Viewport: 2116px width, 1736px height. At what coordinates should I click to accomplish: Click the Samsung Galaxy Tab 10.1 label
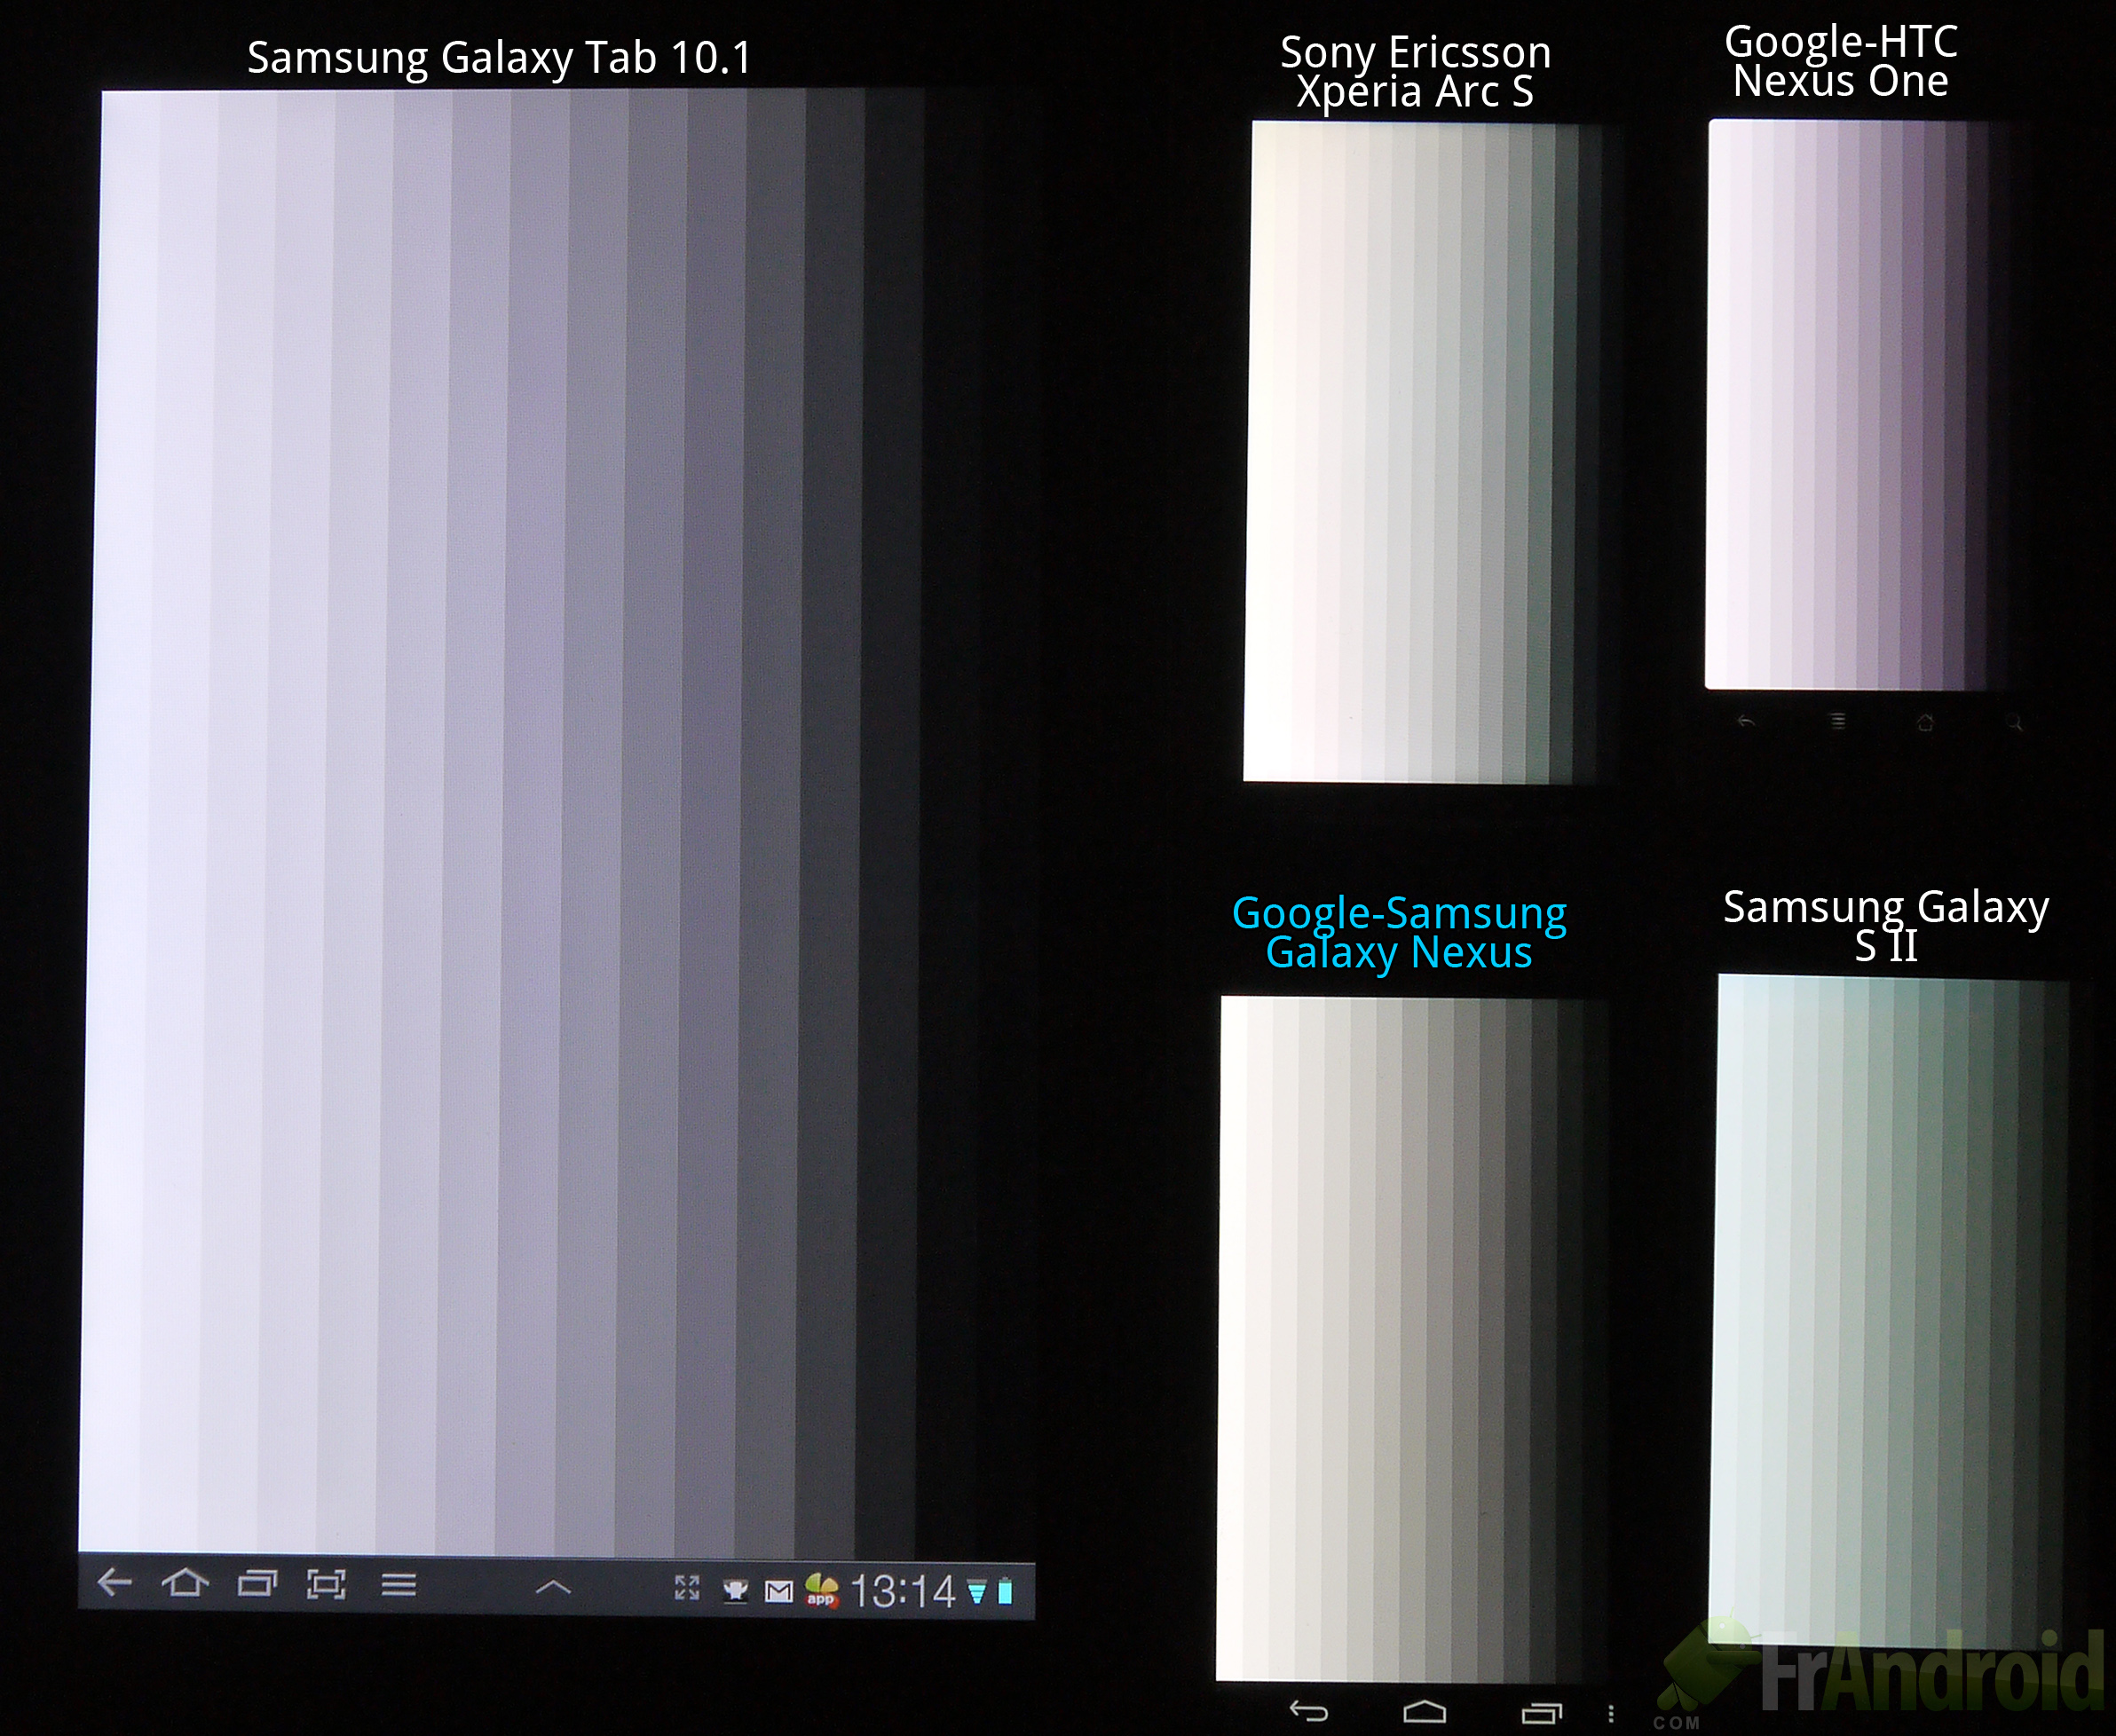click(499, 57)
